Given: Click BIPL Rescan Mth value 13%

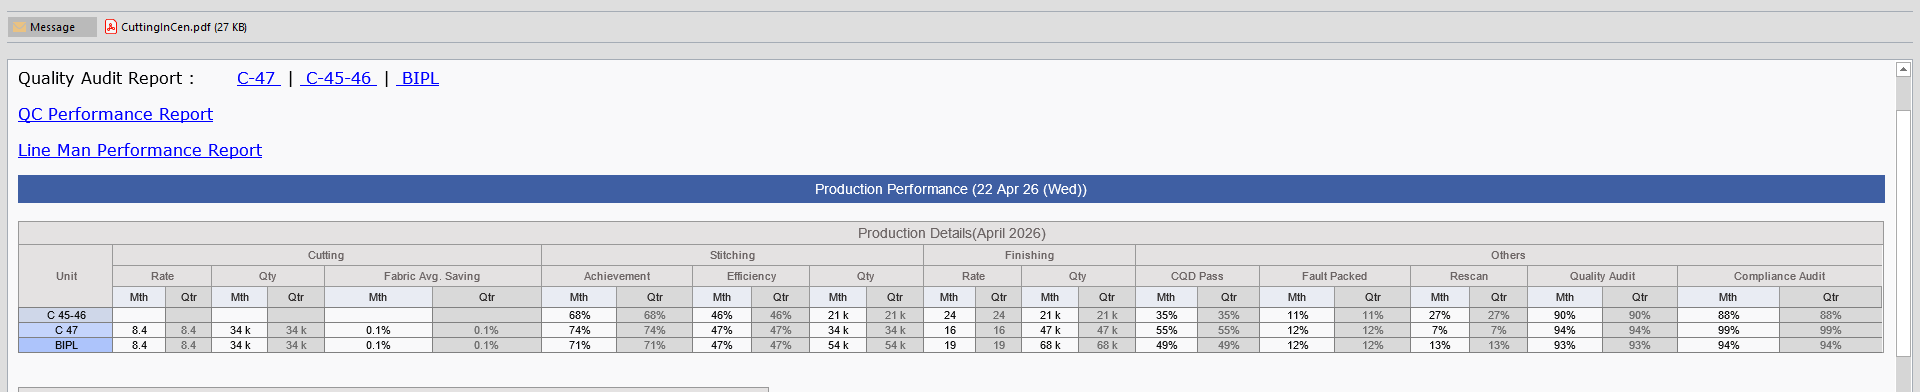Looking at the screenshot, I should click(x=1439, y=345).
